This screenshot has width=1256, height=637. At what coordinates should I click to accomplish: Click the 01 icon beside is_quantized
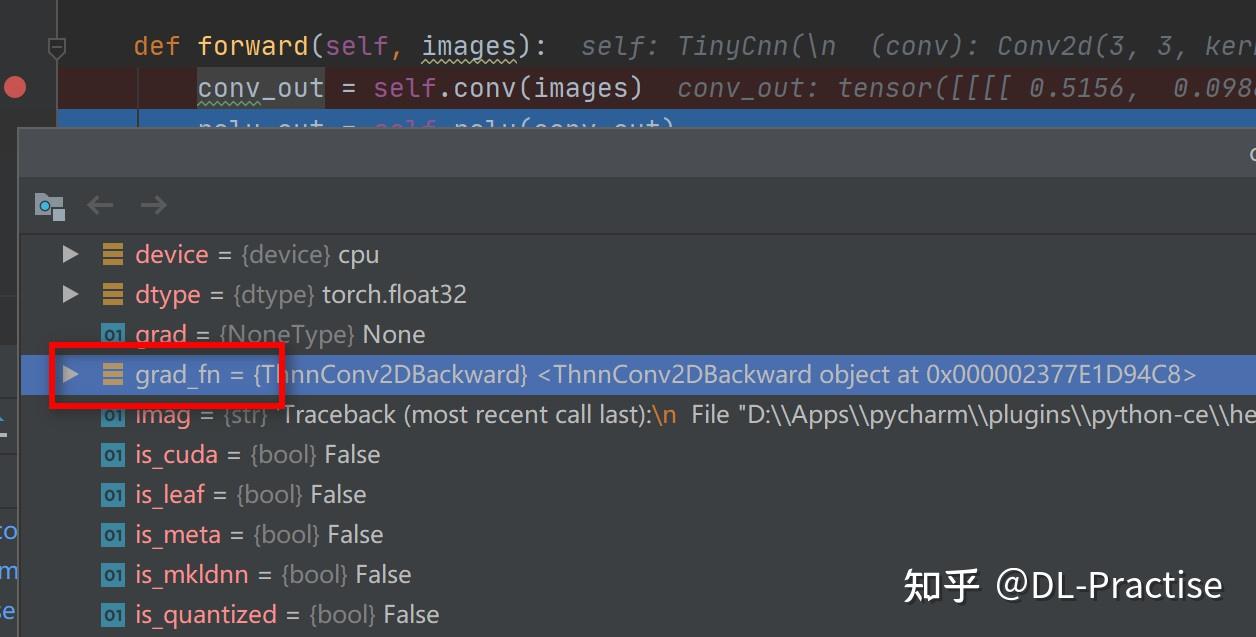pos(111,614)
